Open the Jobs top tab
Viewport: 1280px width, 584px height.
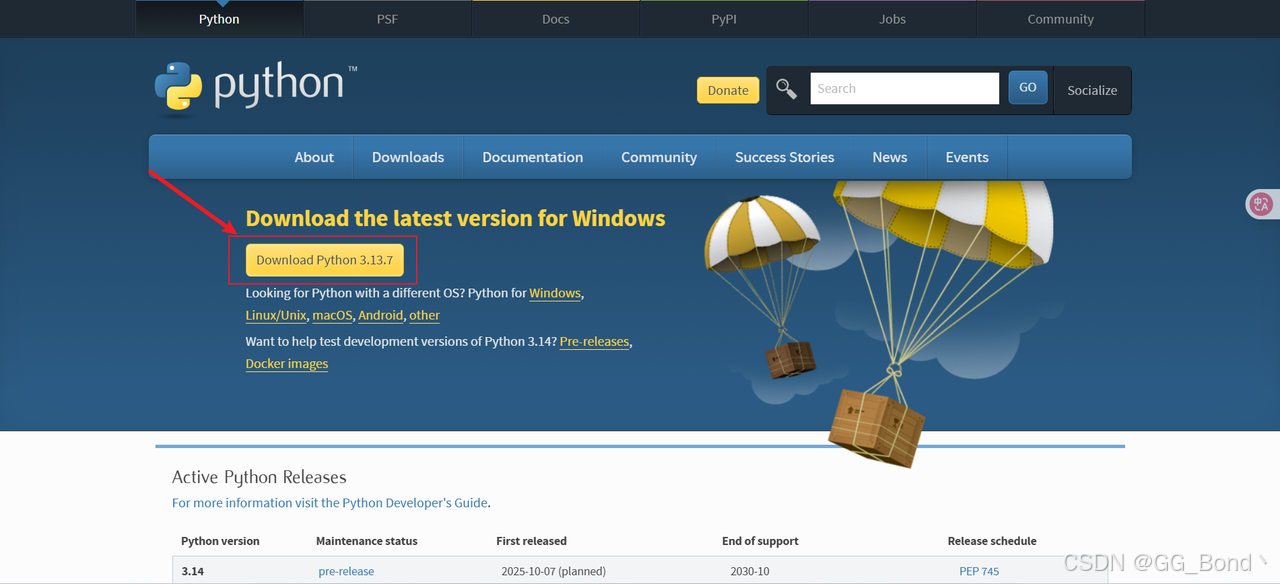[893, 19]
